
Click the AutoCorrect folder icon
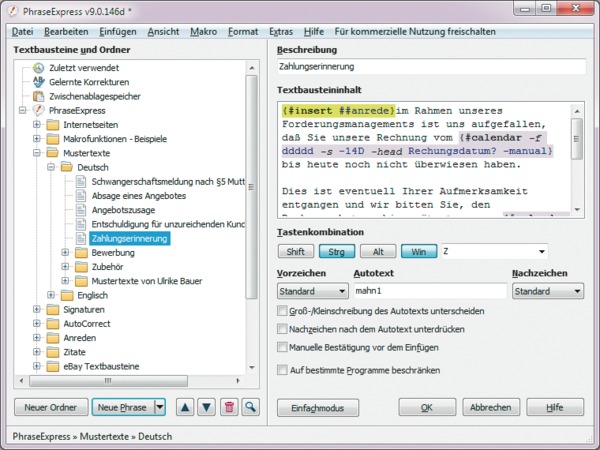point(53,324)
